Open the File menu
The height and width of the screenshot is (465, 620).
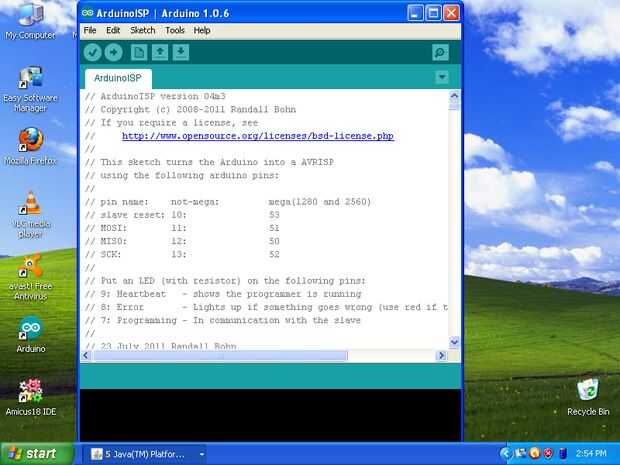(90, 30)
